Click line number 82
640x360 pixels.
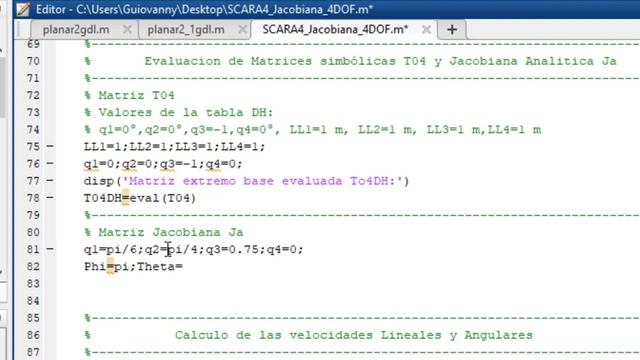coord(33,267)
